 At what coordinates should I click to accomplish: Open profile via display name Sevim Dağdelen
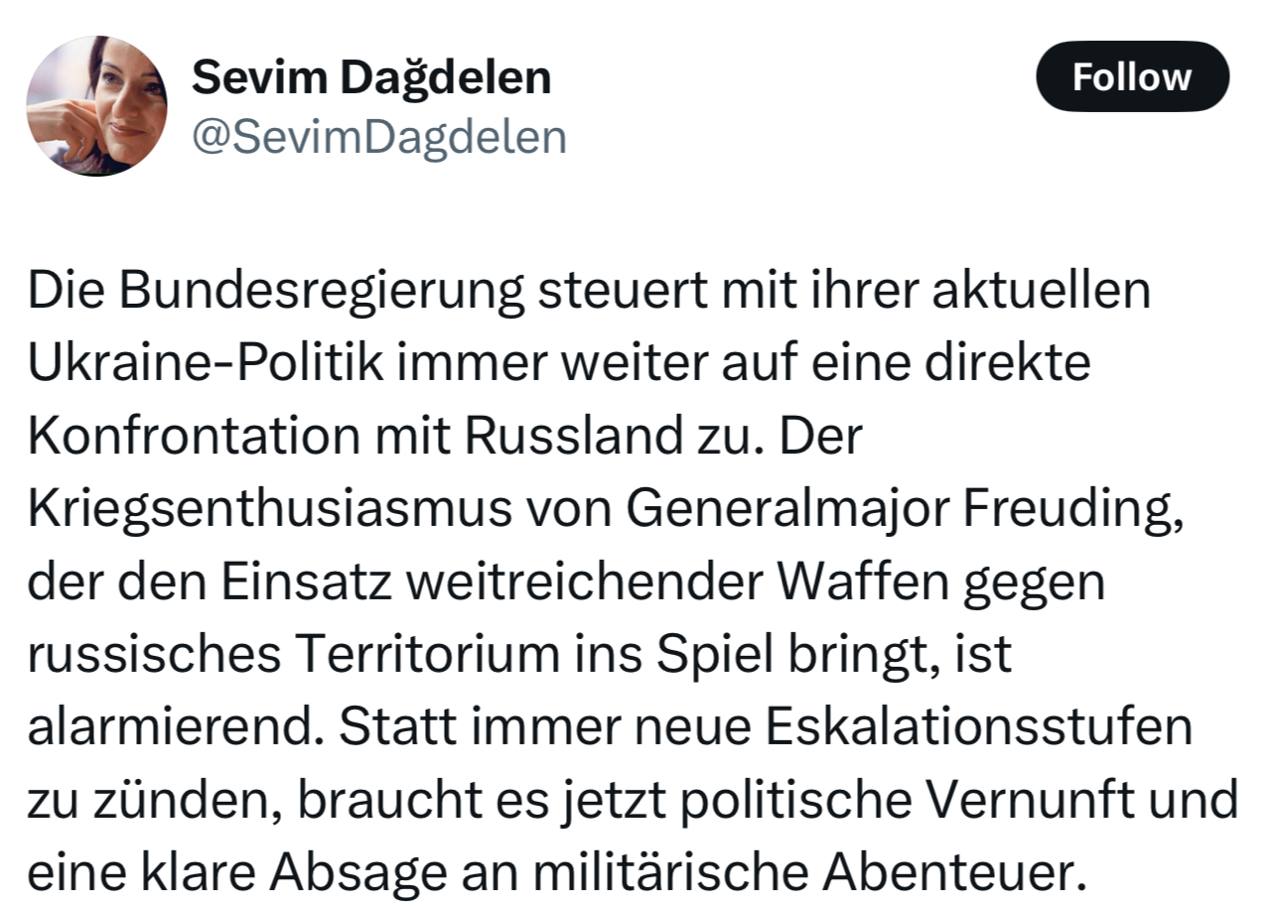[372, 77]
